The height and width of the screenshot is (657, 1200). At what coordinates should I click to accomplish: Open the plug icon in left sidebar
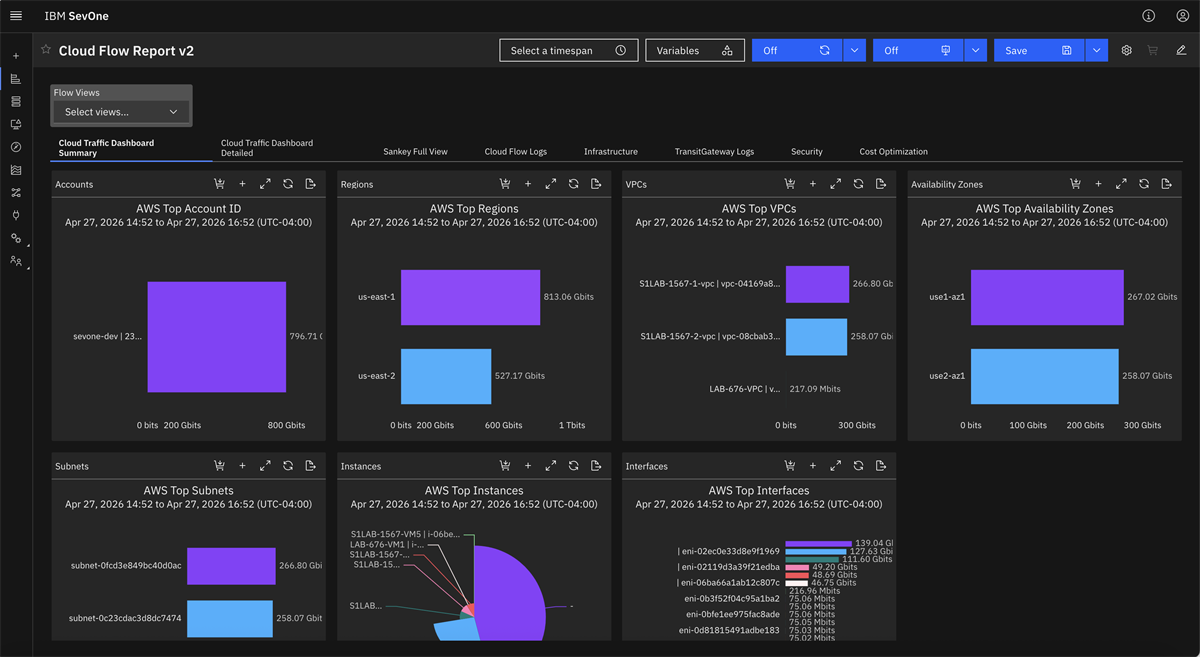coord(16,215)
